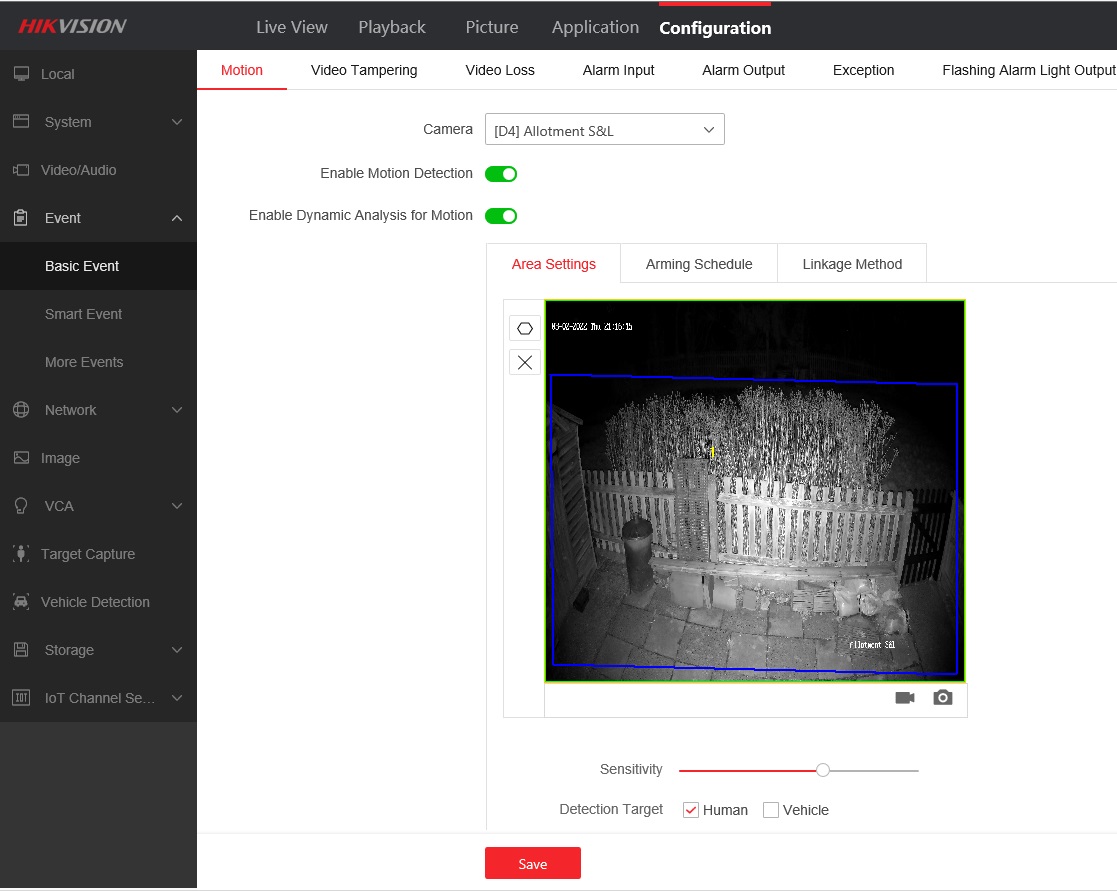Check the Vehicle detection target
Viewport: 1117px width, 891px height.
pyautogui.click(x=771, y=810)
